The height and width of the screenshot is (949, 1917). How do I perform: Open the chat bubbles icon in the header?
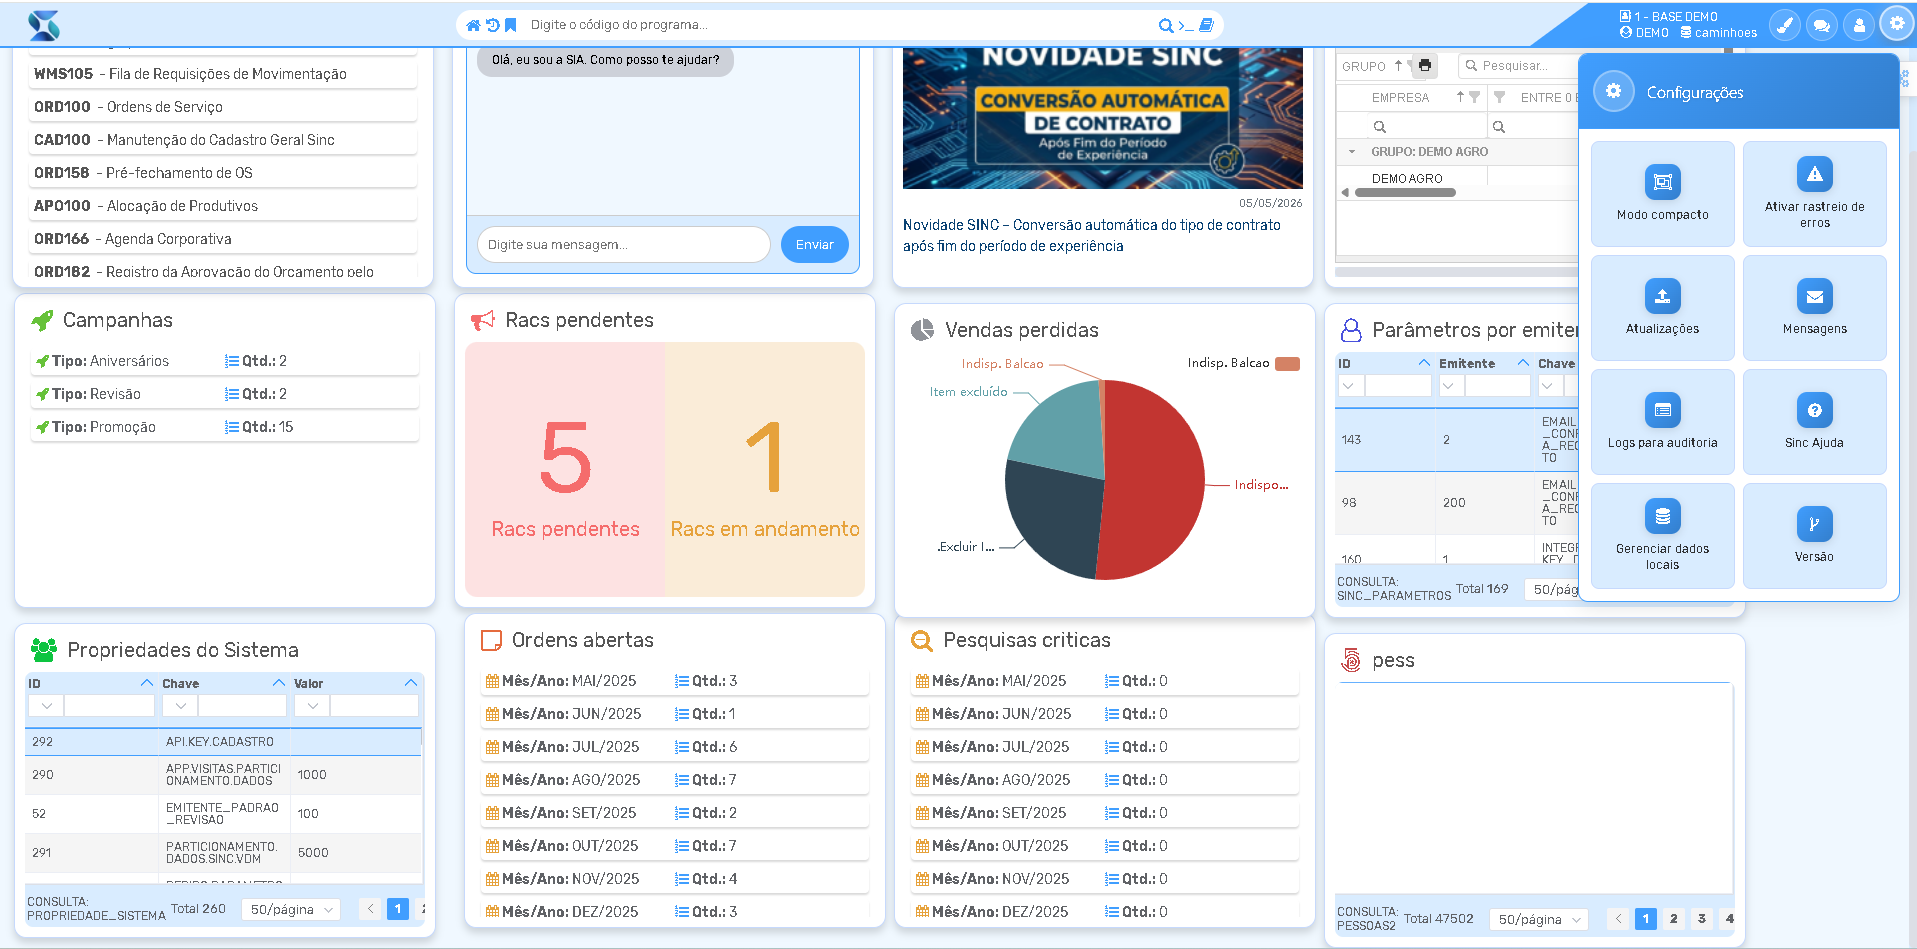1822,25
